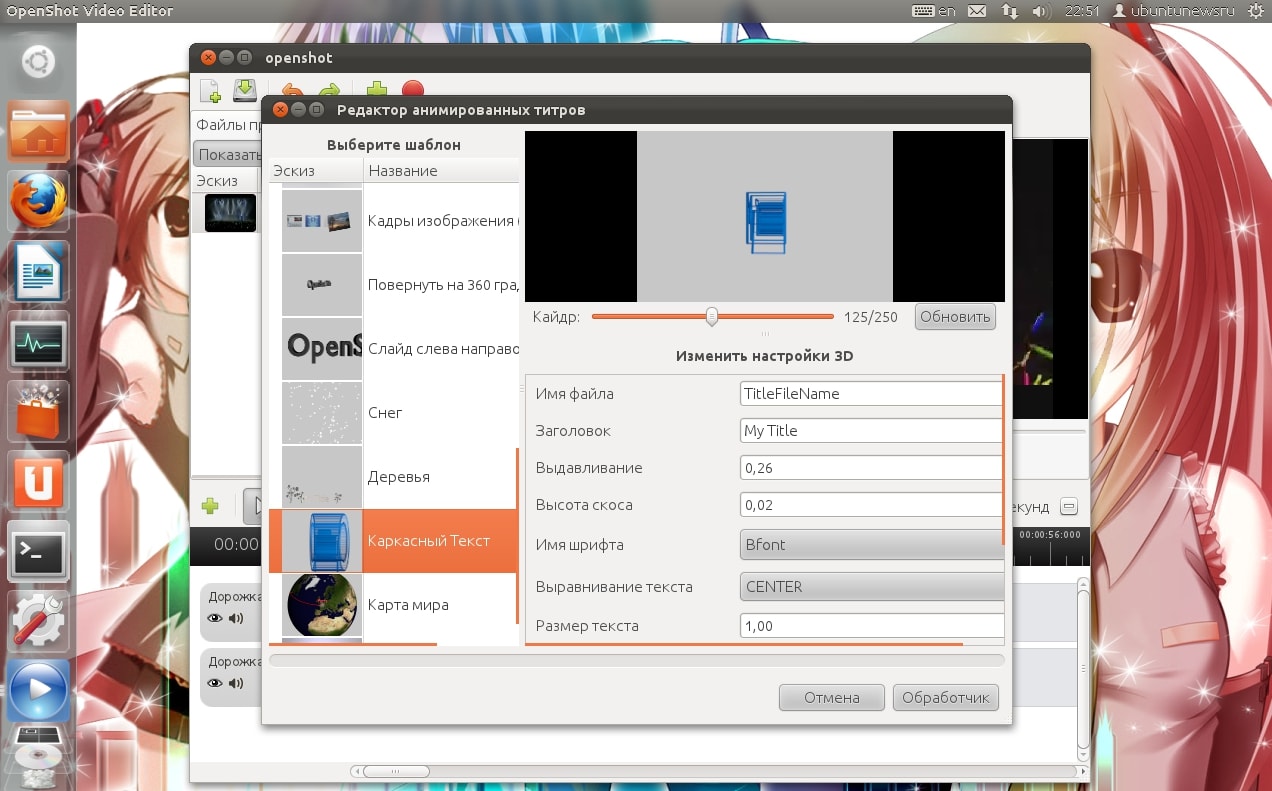Open the network indicator in top panel
The height and width of the screenshot is (791, 1272).
[x=1009, y=11]
